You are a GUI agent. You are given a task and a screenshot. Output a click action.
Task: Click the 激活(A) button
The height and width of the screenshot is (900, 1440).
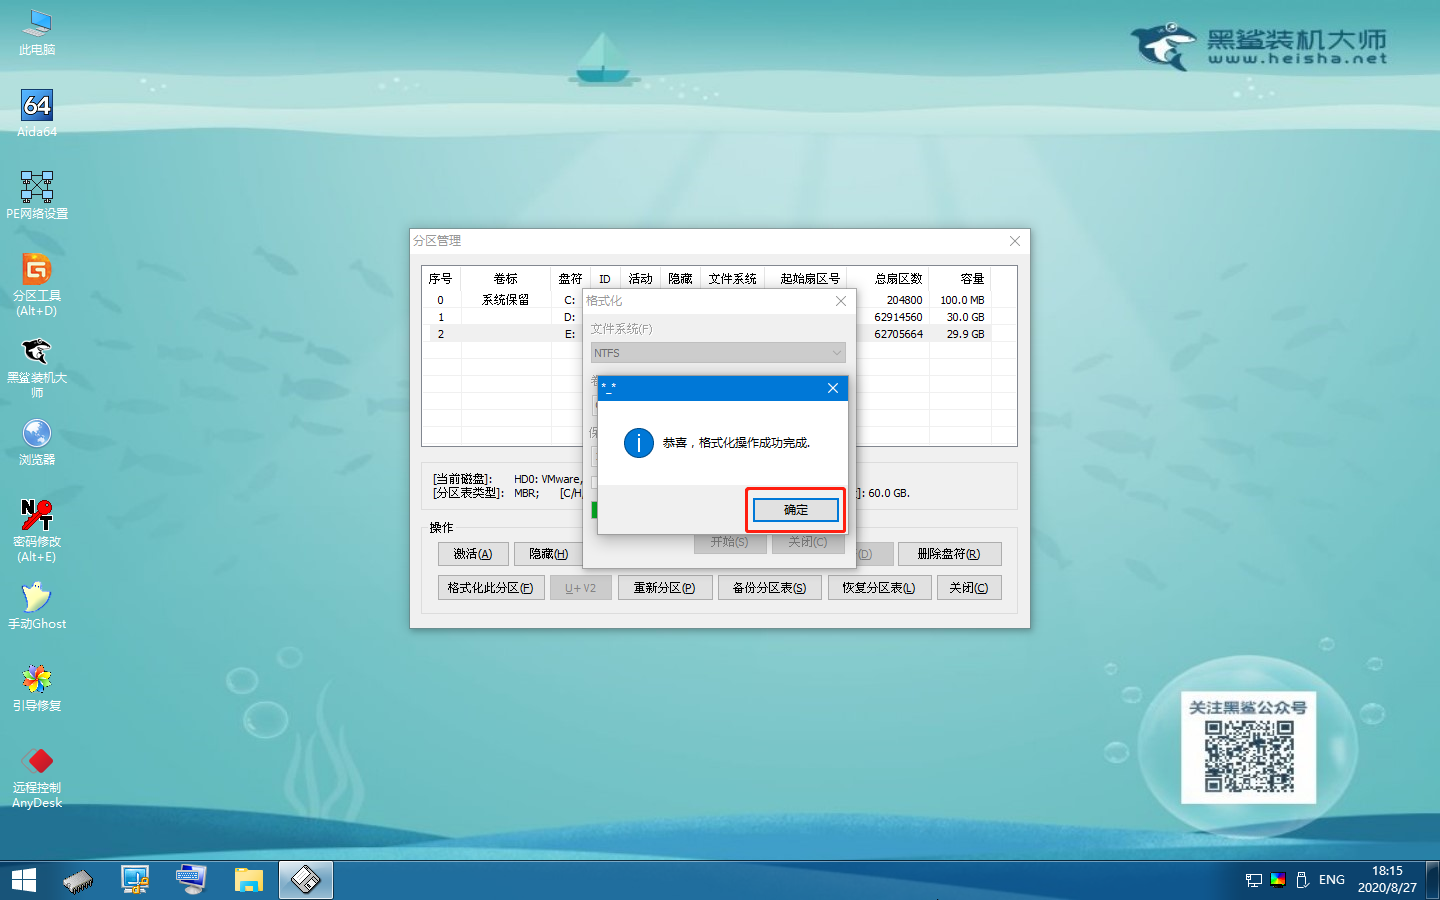473,554
